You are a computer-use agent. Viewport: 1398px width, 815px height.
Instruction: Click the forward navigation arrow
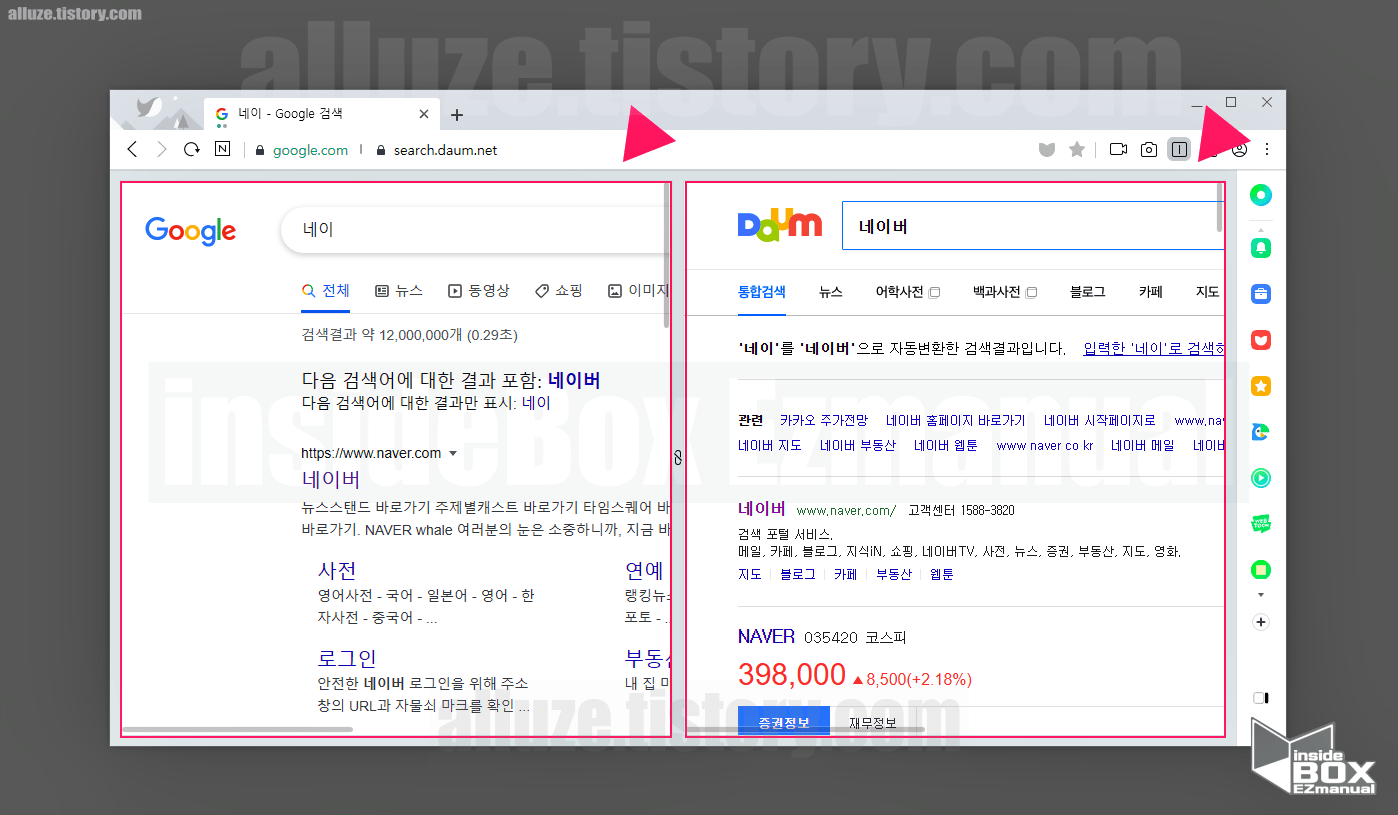pos(162,150)
